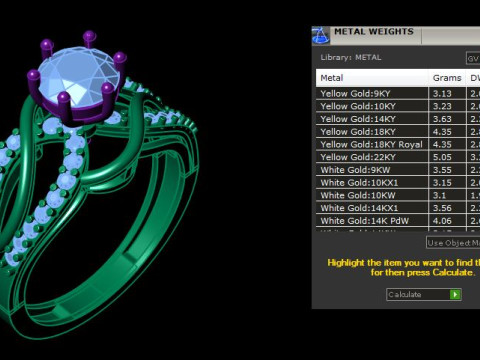Click the green arrow on Calculate
The image size is (480, 360).
point(455,295)
